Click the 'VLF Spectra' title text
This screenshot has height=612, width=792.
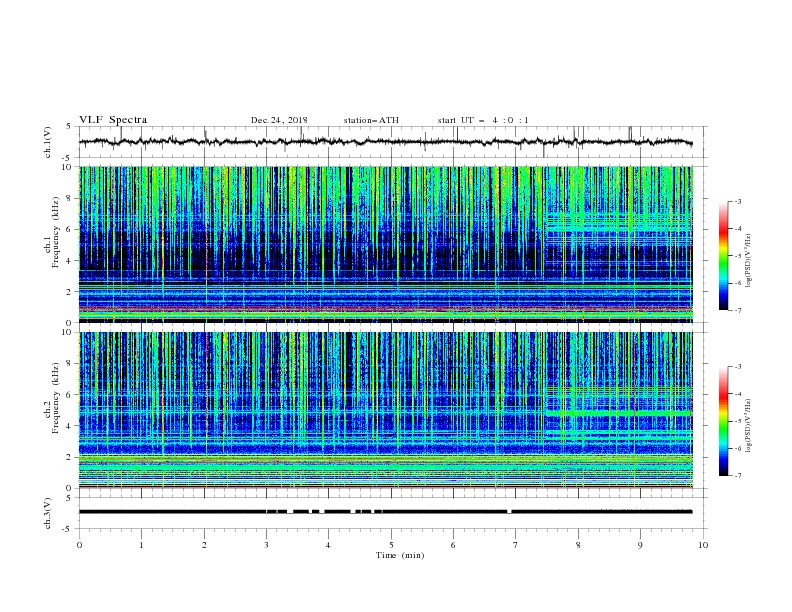(113, 120)
